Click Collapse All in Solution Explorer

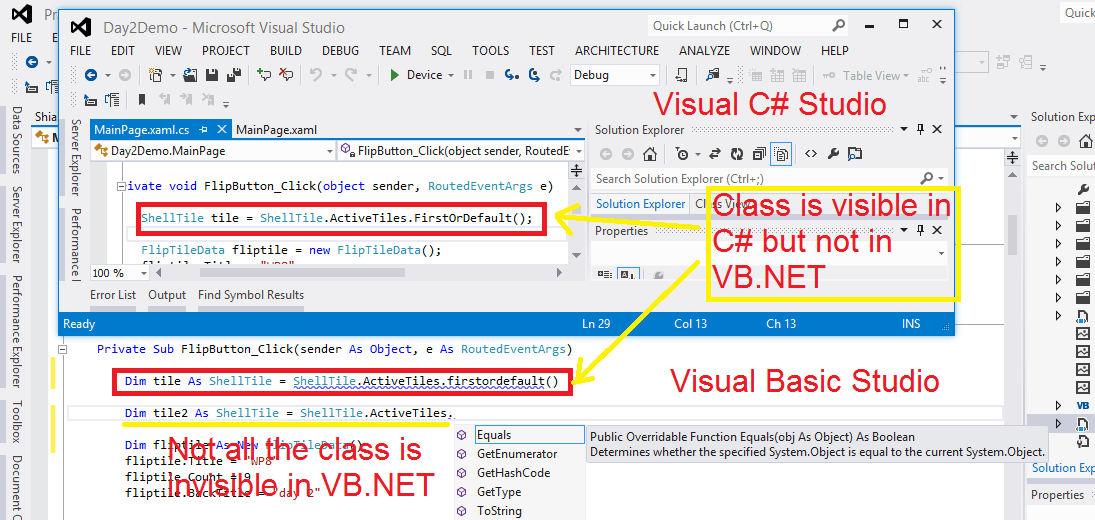click(759, 154)
